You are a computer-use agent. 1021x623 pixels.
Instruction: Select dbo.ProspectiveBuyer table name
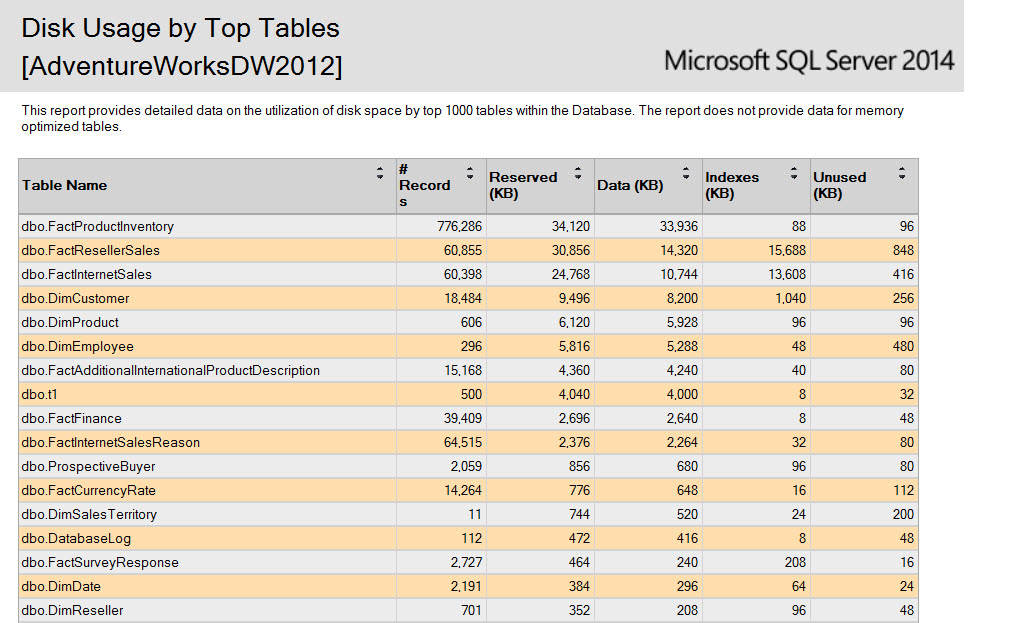(x=89, y=467)
